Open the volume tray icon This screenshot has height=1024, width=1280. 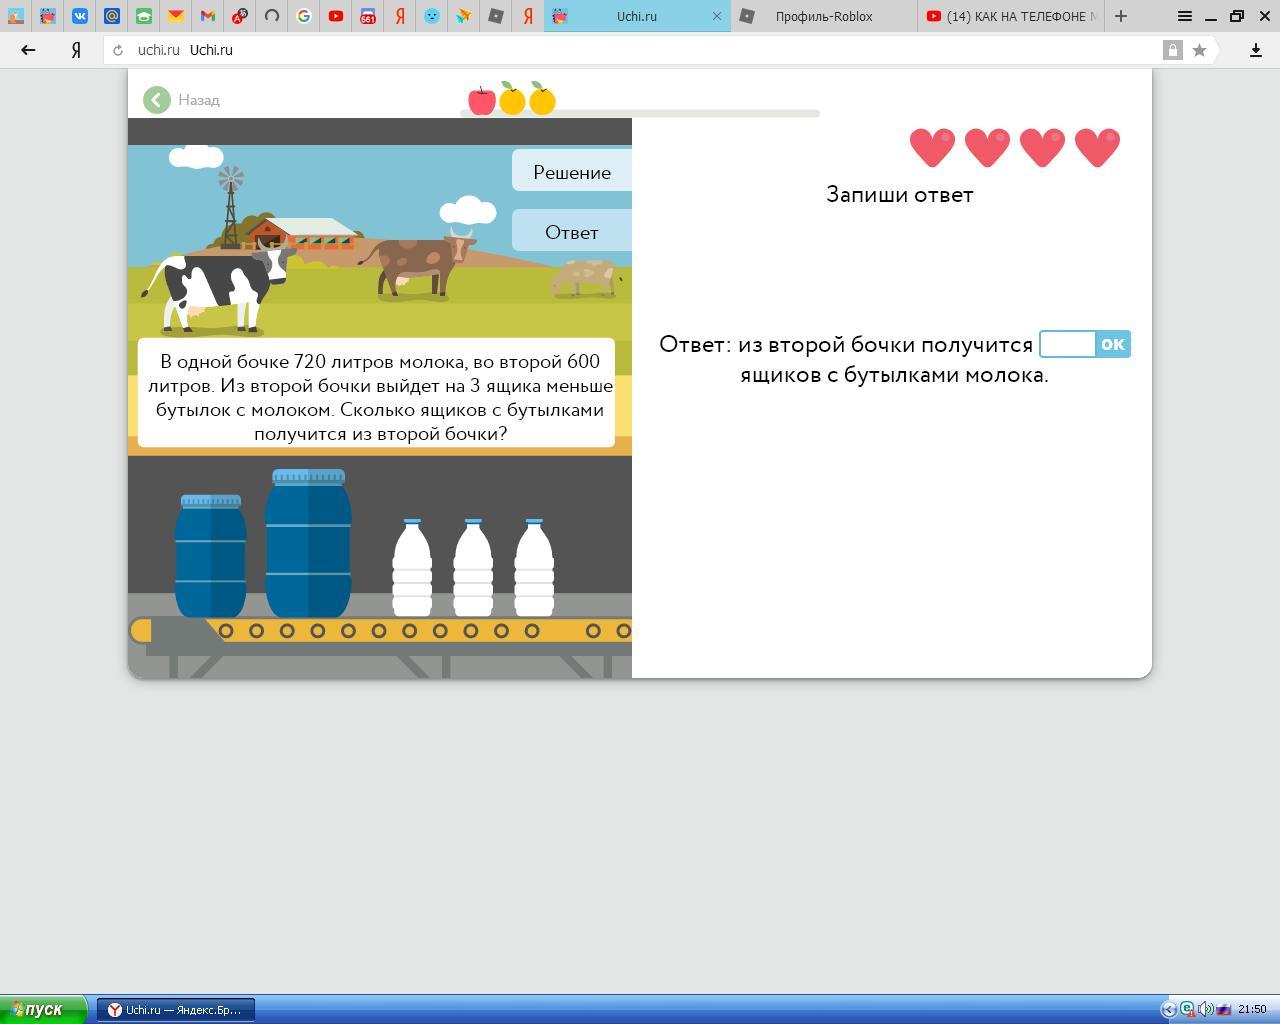point(1205,1009)
